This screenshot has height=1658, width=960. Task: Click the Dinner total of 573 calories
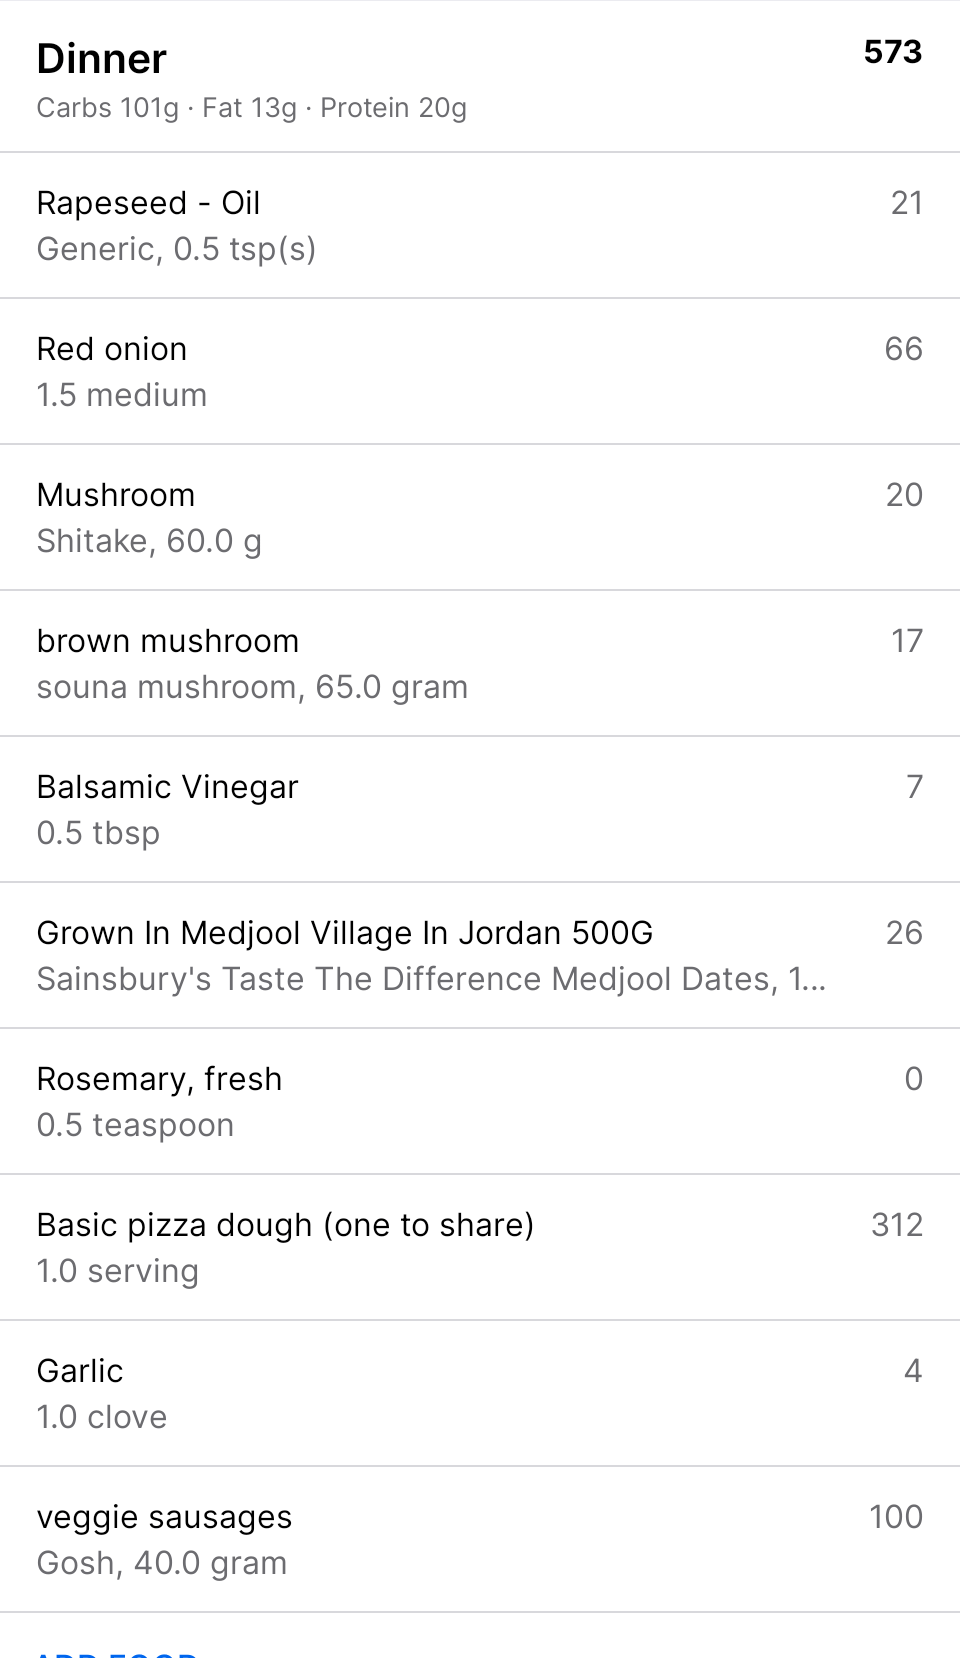pos(892,52)
